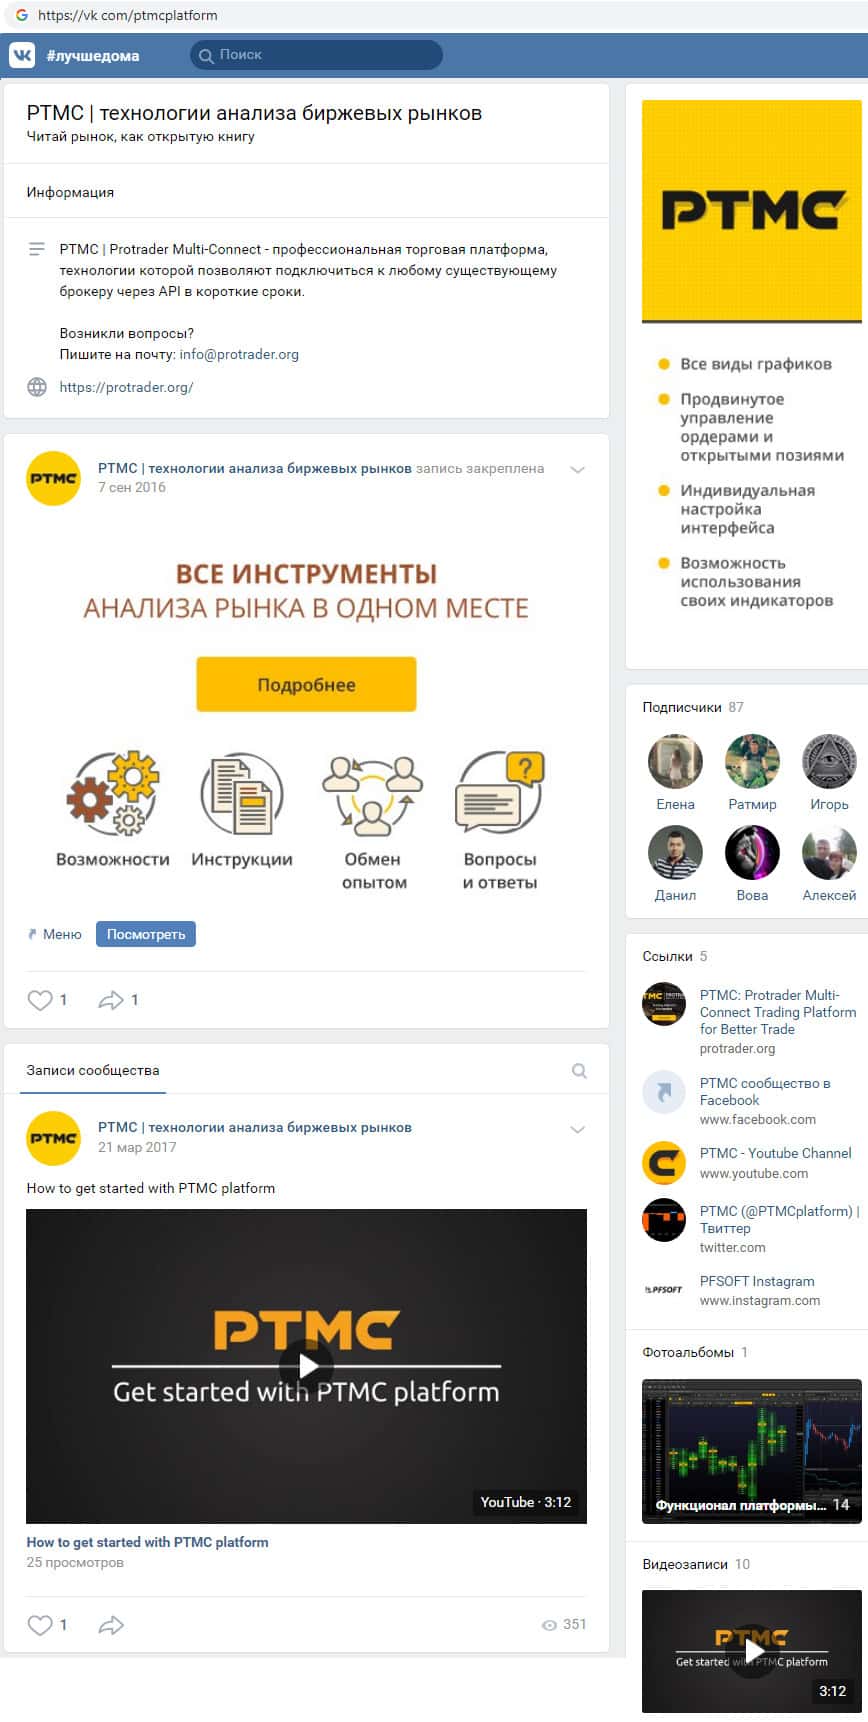Open the Инструкции documents icon
This screenshot has height=1722, width=868.
(x=242, y=793)
